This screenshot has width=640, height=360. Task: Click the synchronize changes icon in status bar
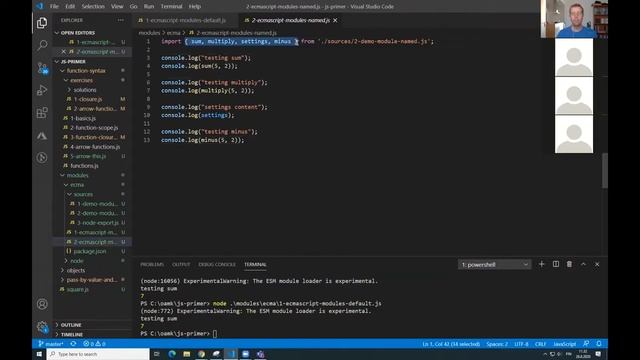(73, 344)
